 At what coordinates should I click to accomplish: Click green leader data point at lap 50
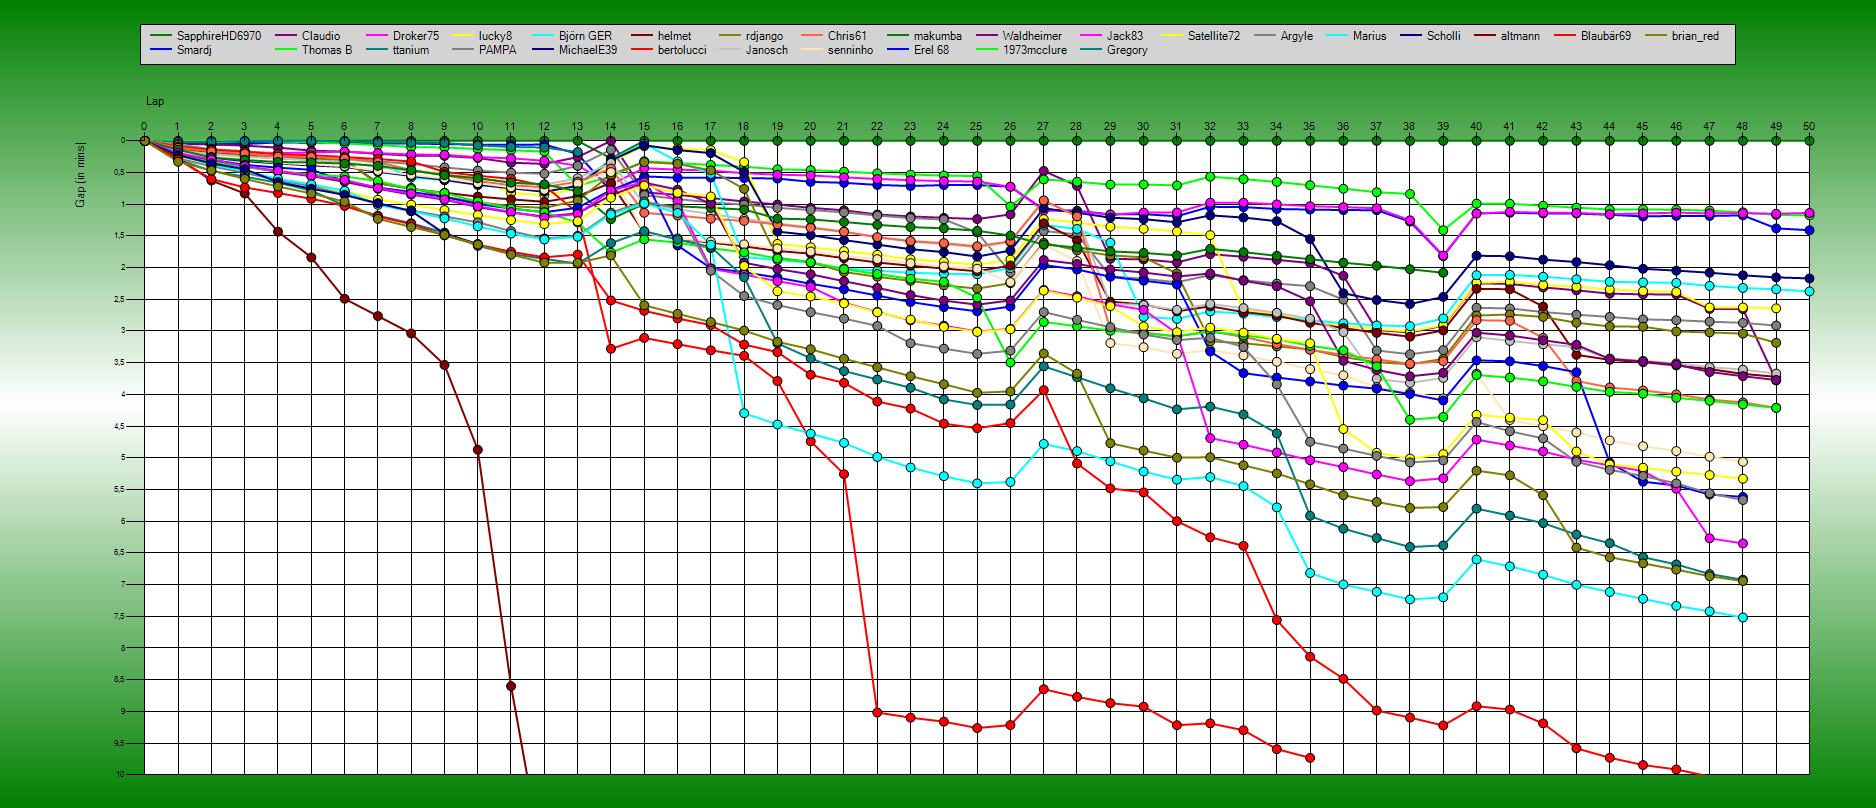click(1809, 141)
